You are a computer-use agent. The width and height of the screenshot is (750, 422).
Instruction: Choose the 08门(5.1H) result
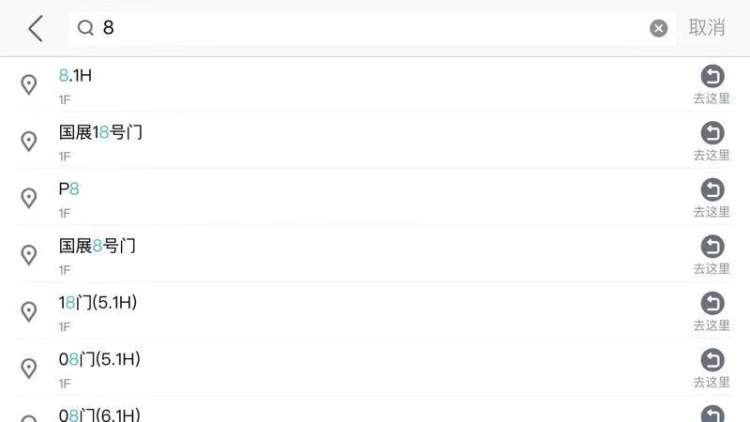[x=375, y=368]
